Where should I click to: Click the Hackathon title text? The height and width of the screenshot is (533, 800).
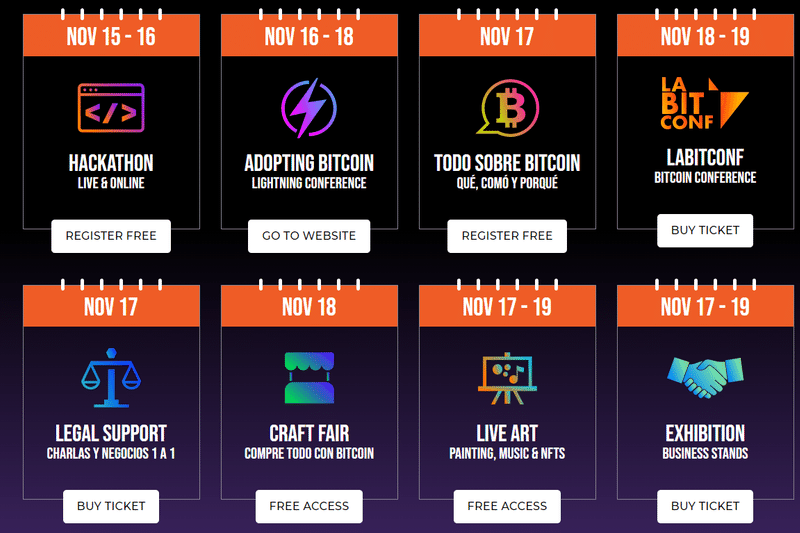click(x=111, y=163)
